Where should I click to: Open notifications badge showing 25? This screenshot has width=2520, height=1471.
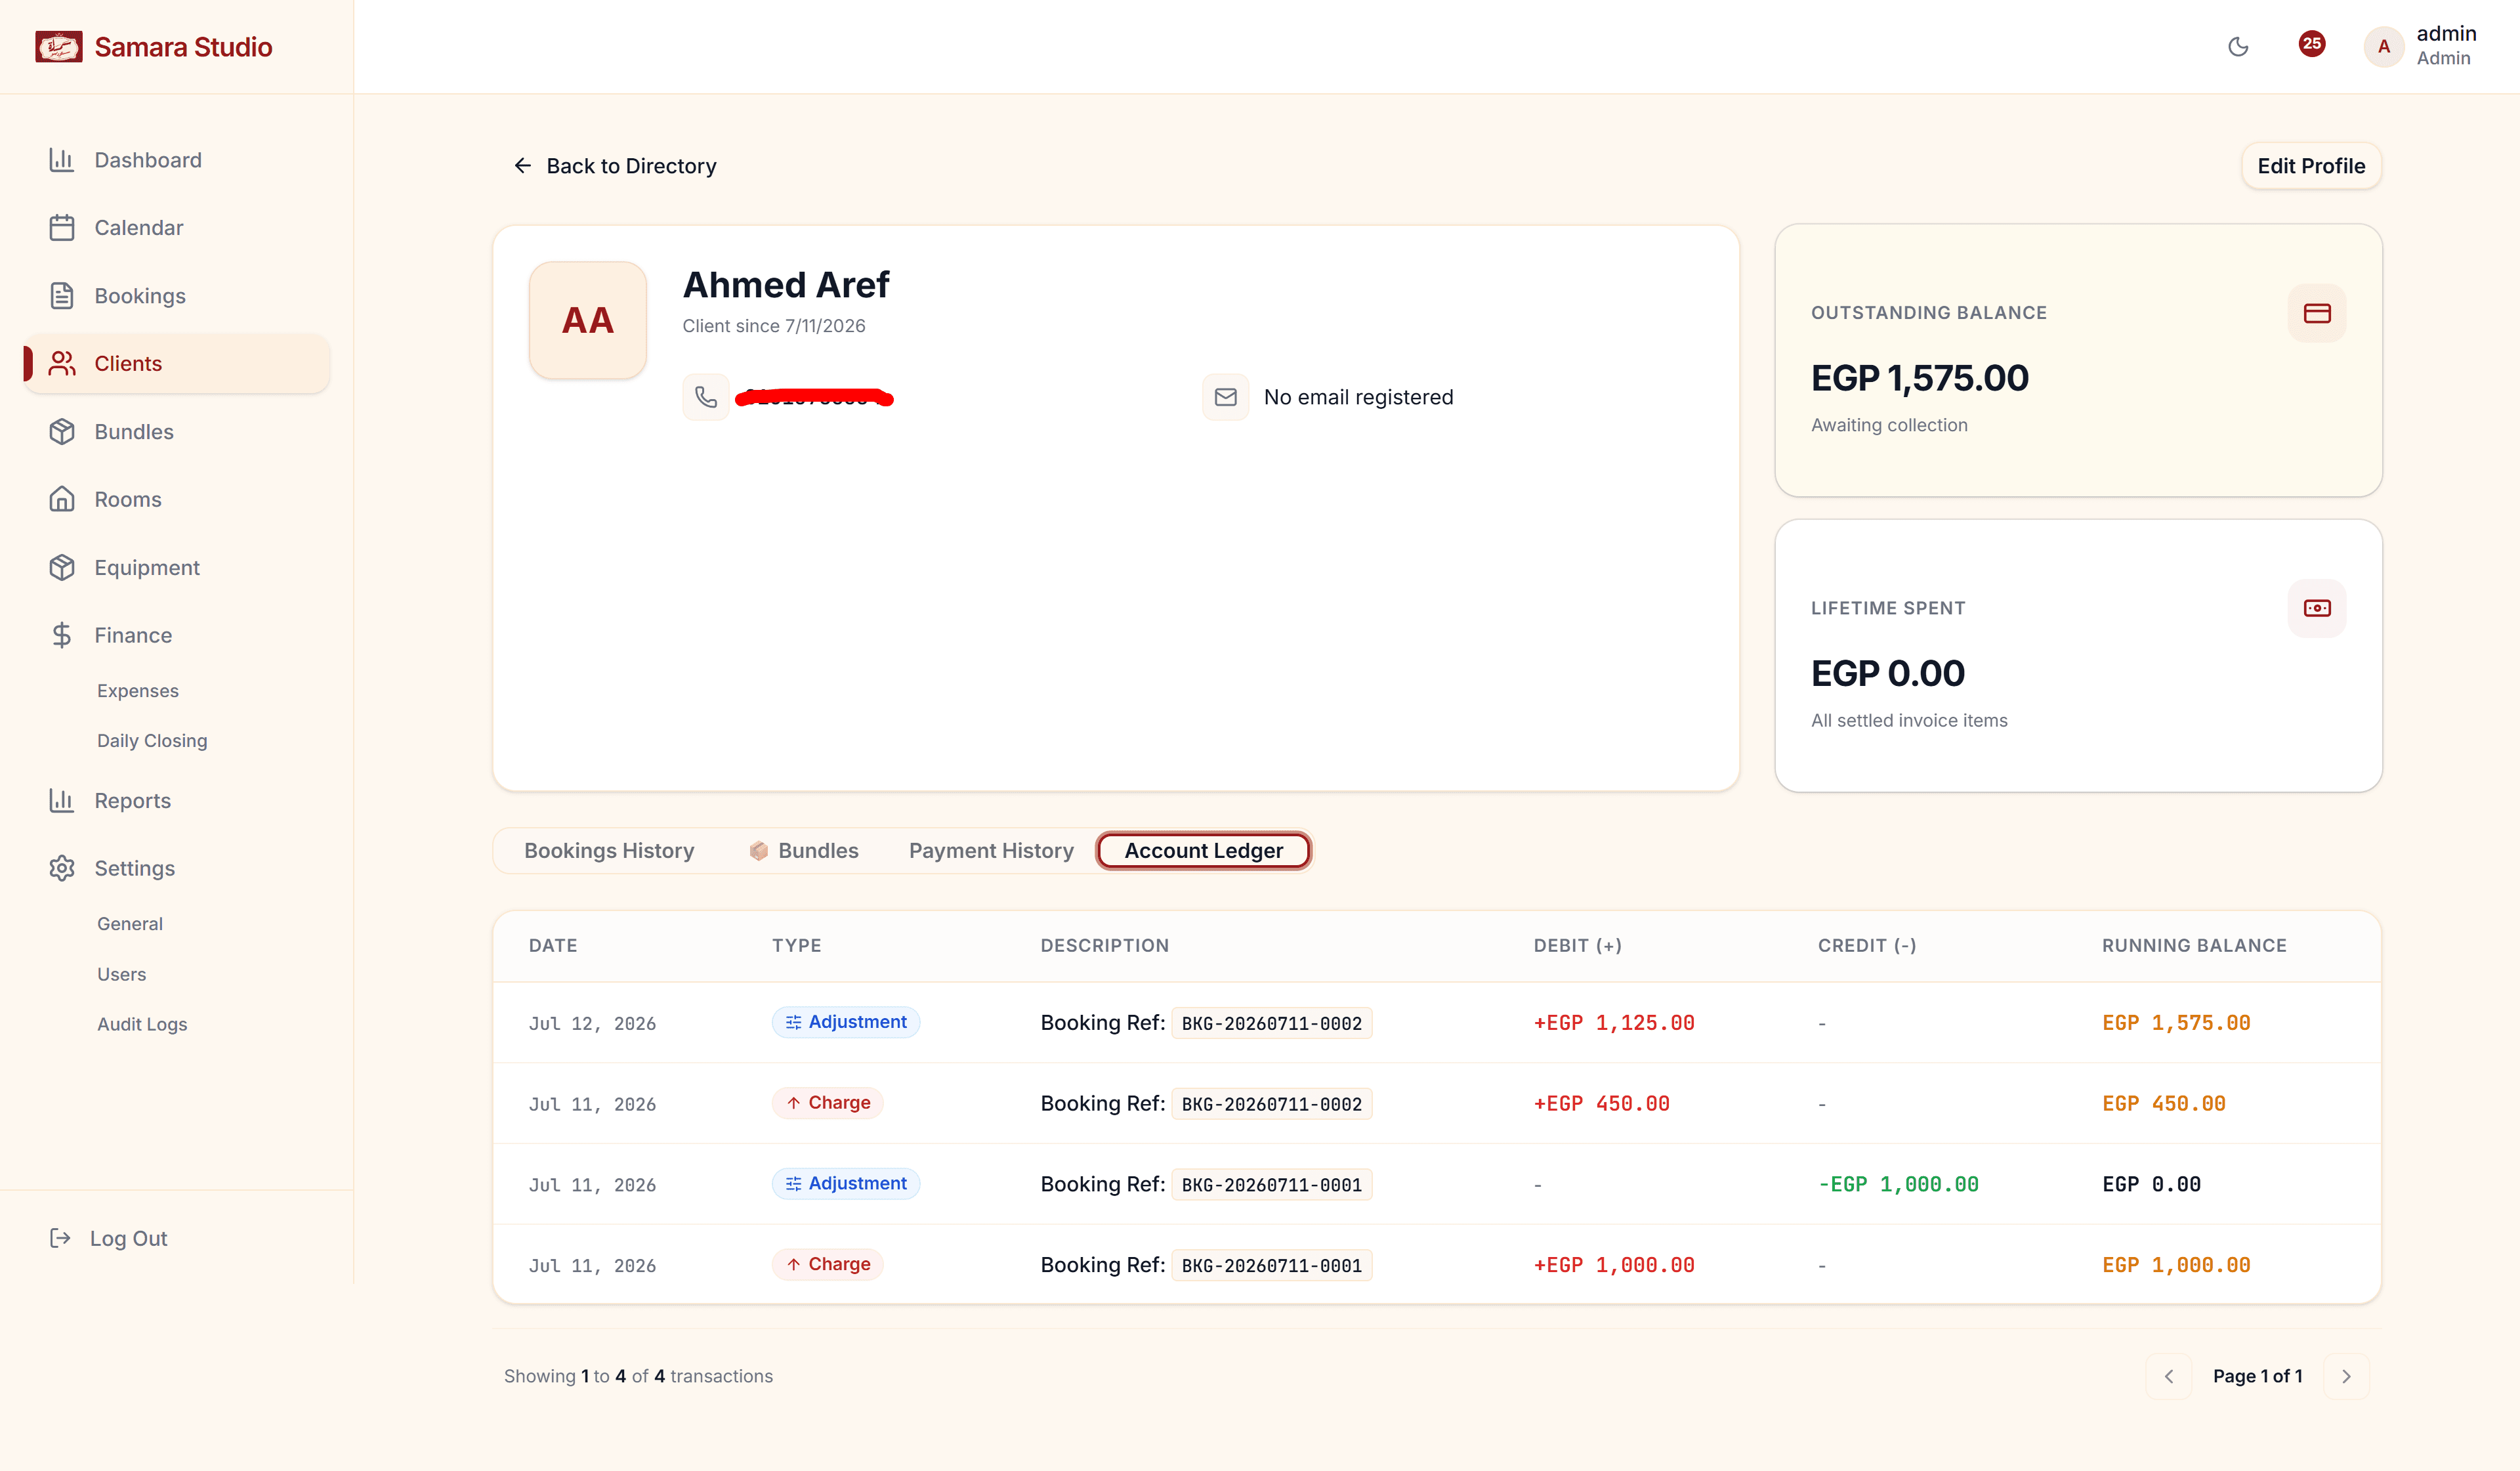[2311, 44]
